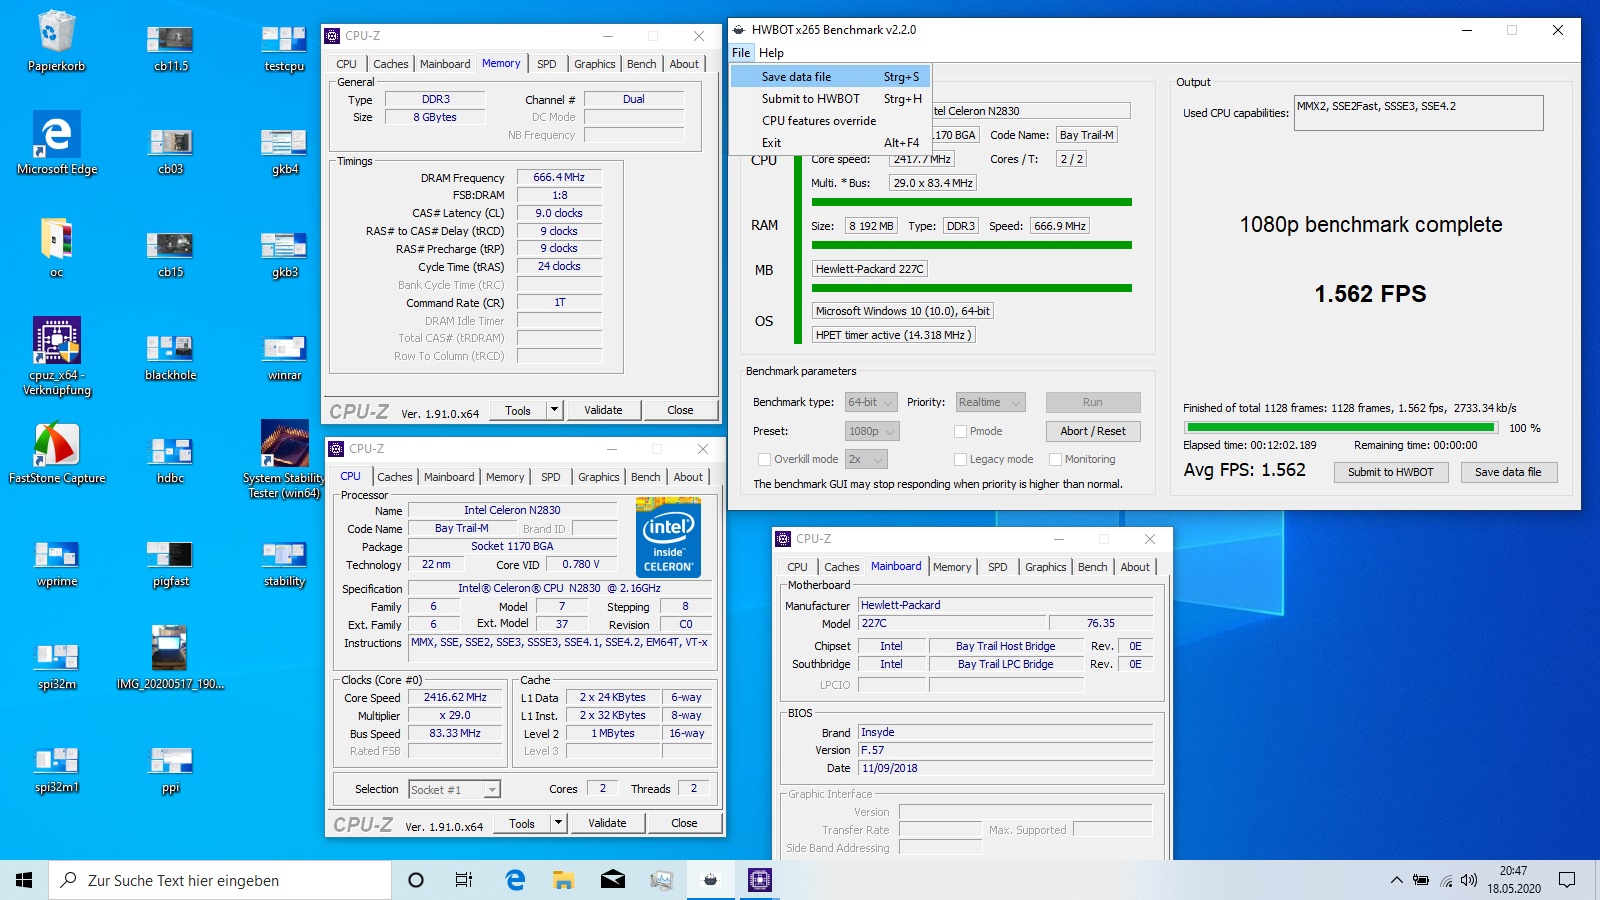The height and width of the screenshot is (900, 1600).
Task: Show hidden system tray icons chevron
Action: [x=1396, y=880]
